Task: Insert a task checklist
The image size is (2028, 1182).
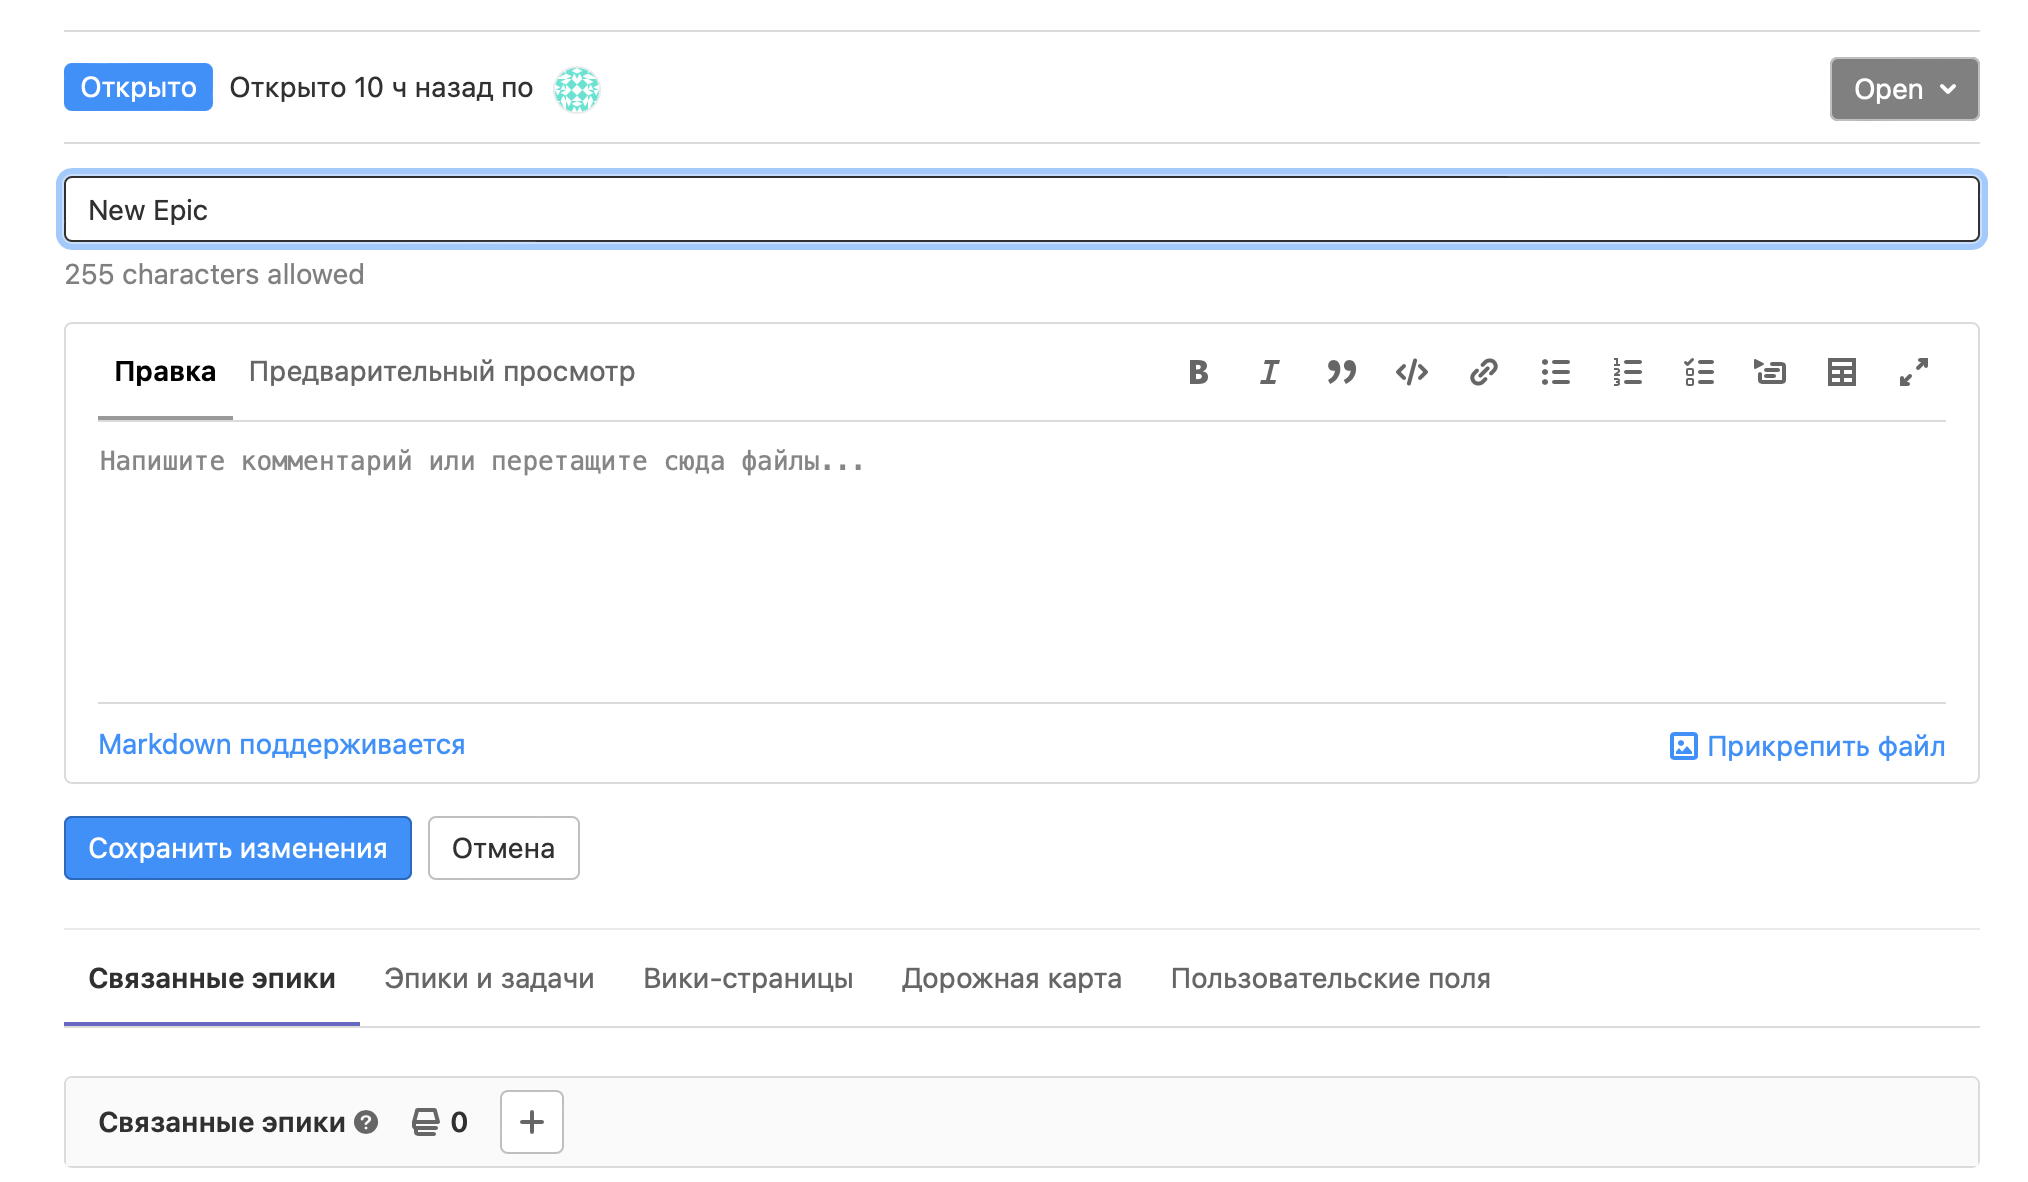Action: pos(1699,372)
